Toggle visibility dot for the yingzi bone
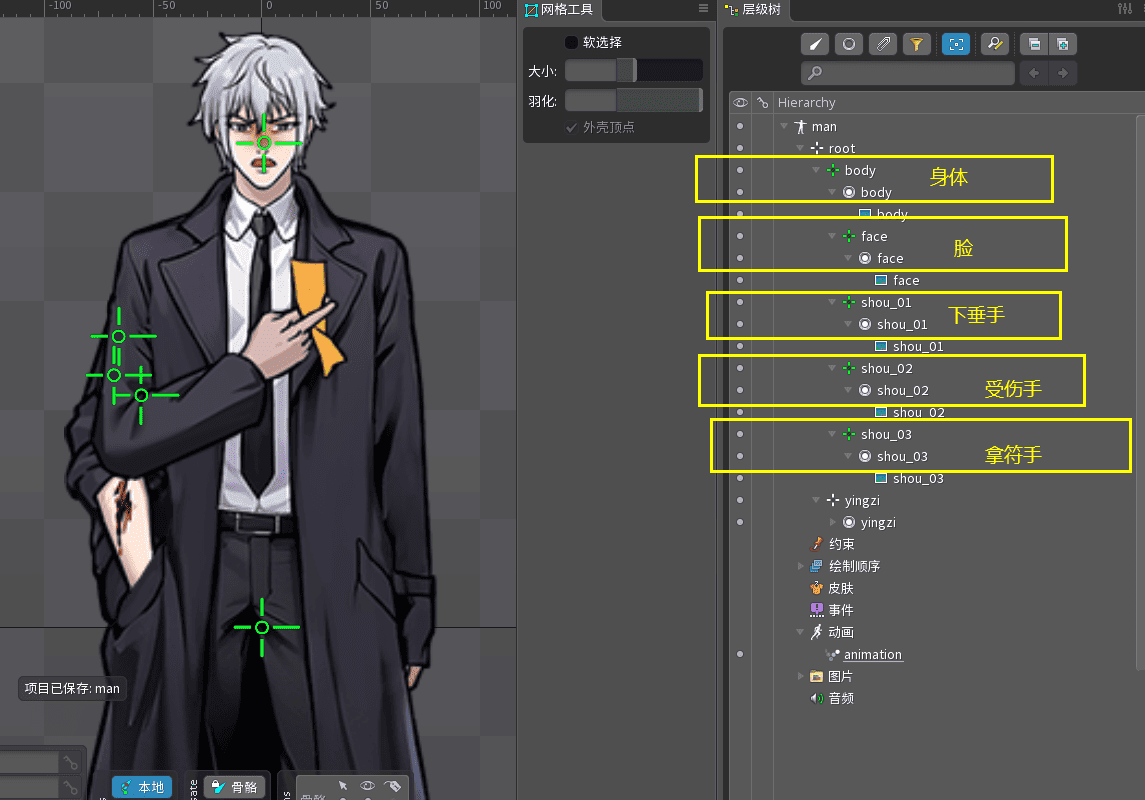The height and width of the screenshot is (800, 1145). [740, 500]
